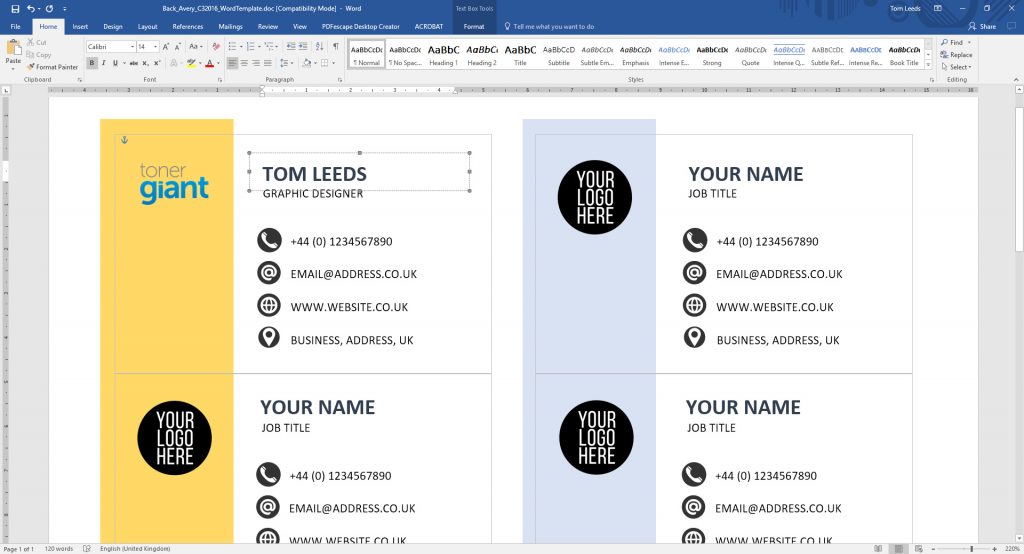This screenshot has width=1024, height=554.
Task: Click the Format Painter button
Action: pyautogui.click(x=52, y=67)
